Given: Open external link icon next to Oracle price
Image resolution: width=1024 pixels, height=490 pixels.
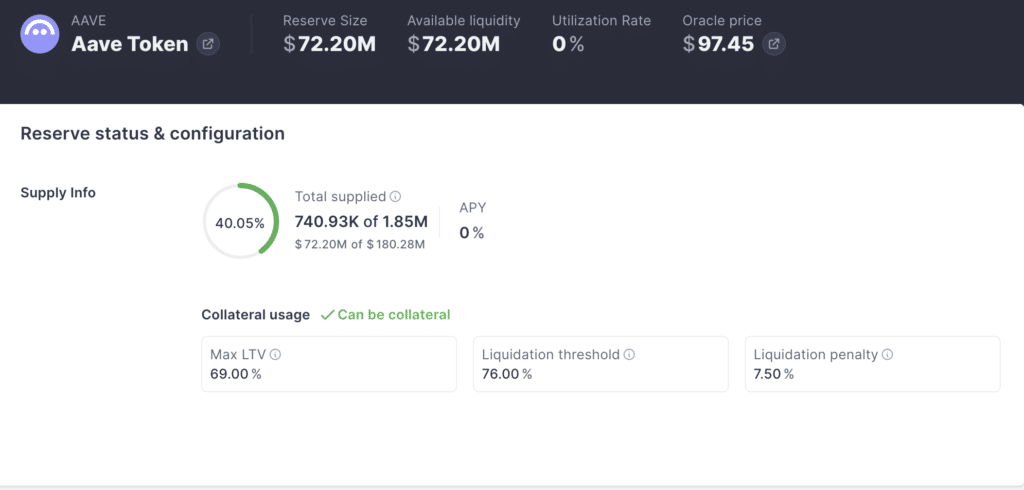Looking at the screenshot, I should coord(774,44).
